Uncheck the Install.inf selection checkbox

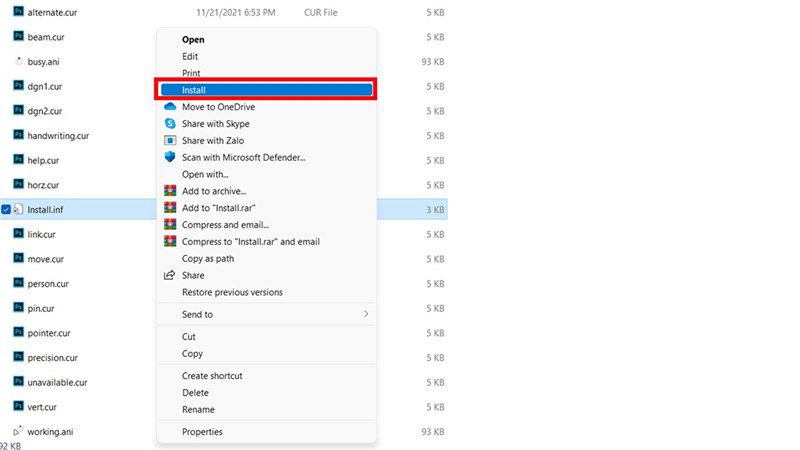[x=6, y=209]
